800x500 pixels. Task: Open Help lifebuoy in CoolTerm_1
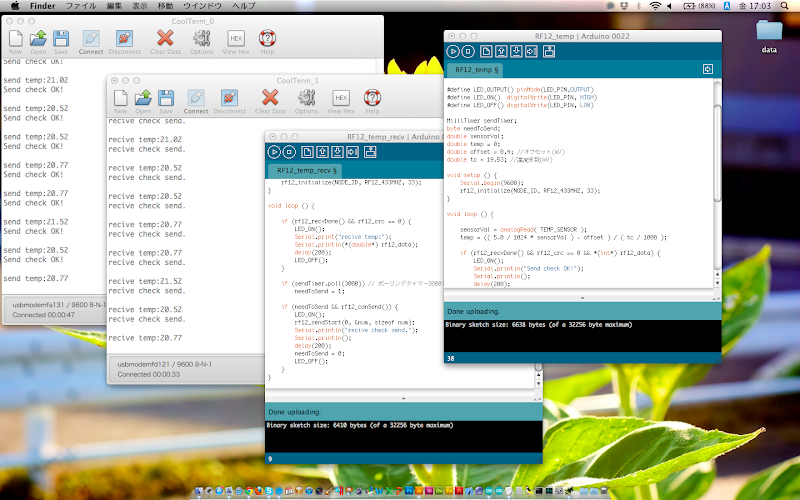[x=372, y=98]
